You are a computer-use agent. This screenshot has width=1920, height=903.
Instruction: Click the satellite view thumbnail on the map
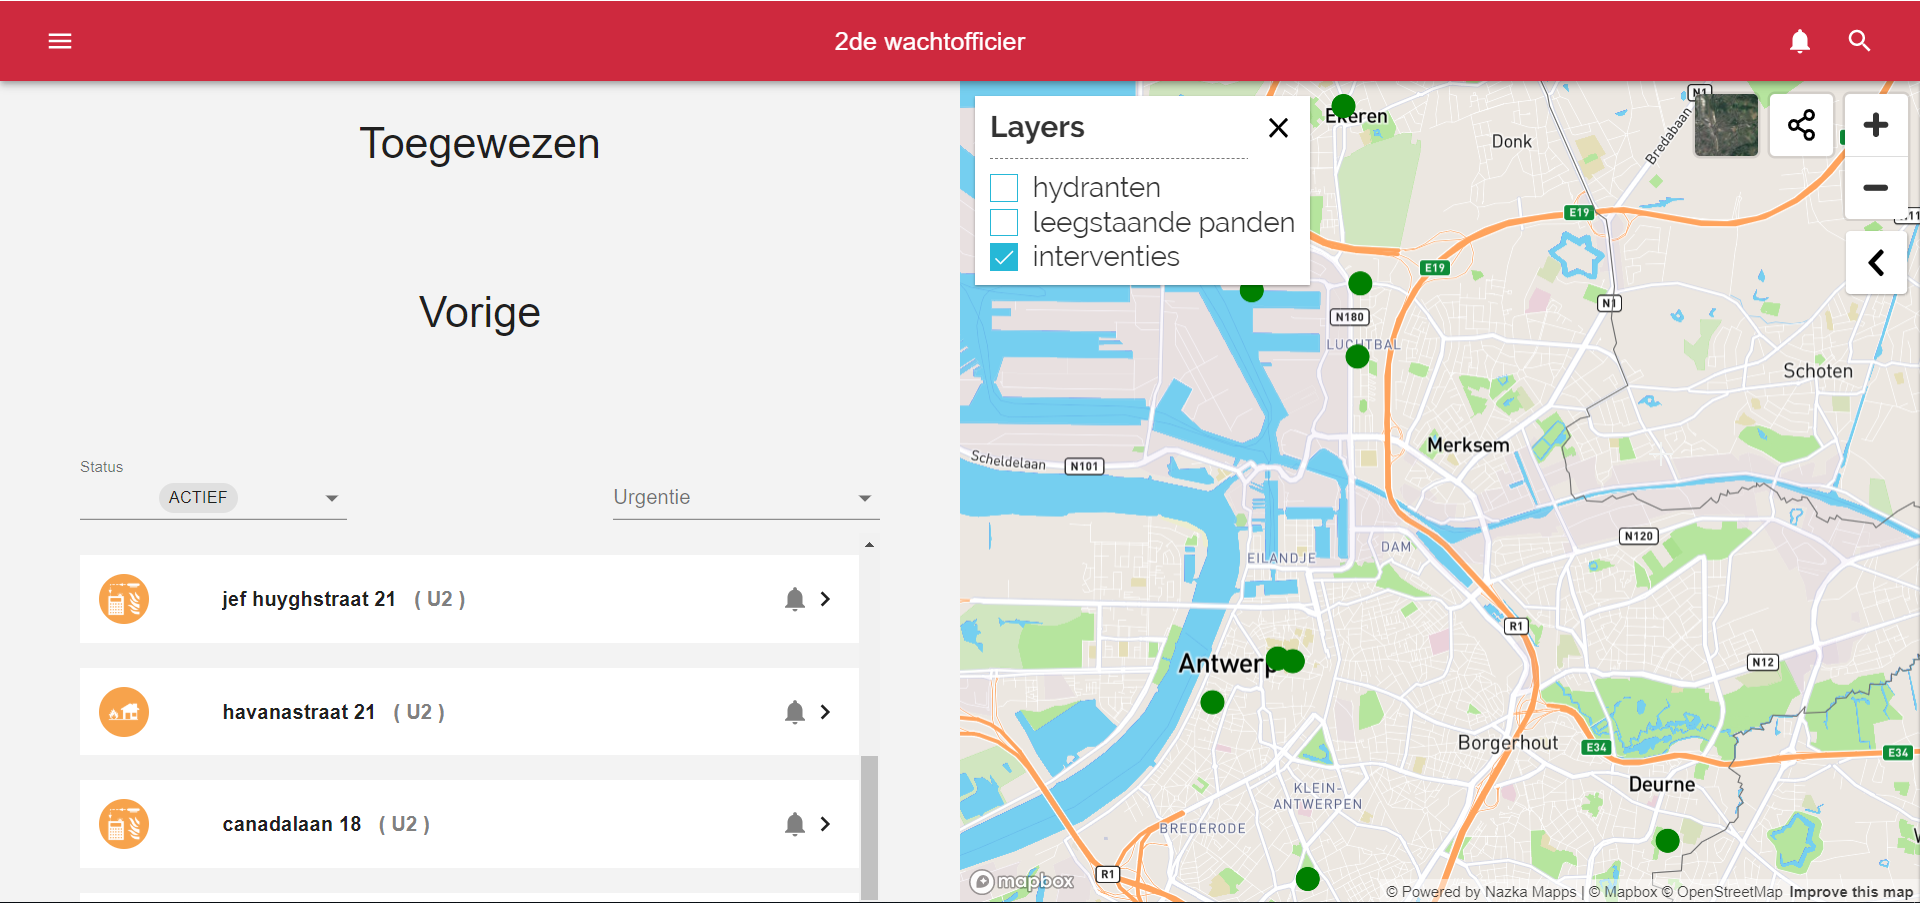coord(1726,125)
